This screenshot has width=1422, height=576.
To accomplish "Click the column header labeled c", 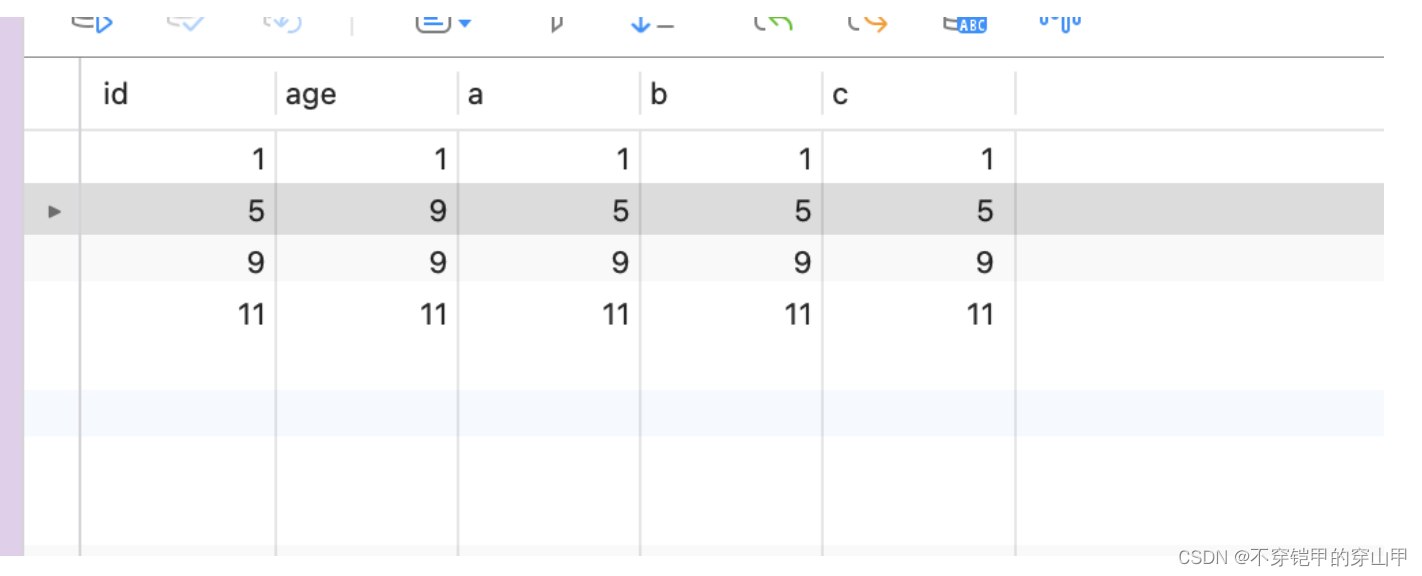I will pyautogui.click(x=919, y=94).
